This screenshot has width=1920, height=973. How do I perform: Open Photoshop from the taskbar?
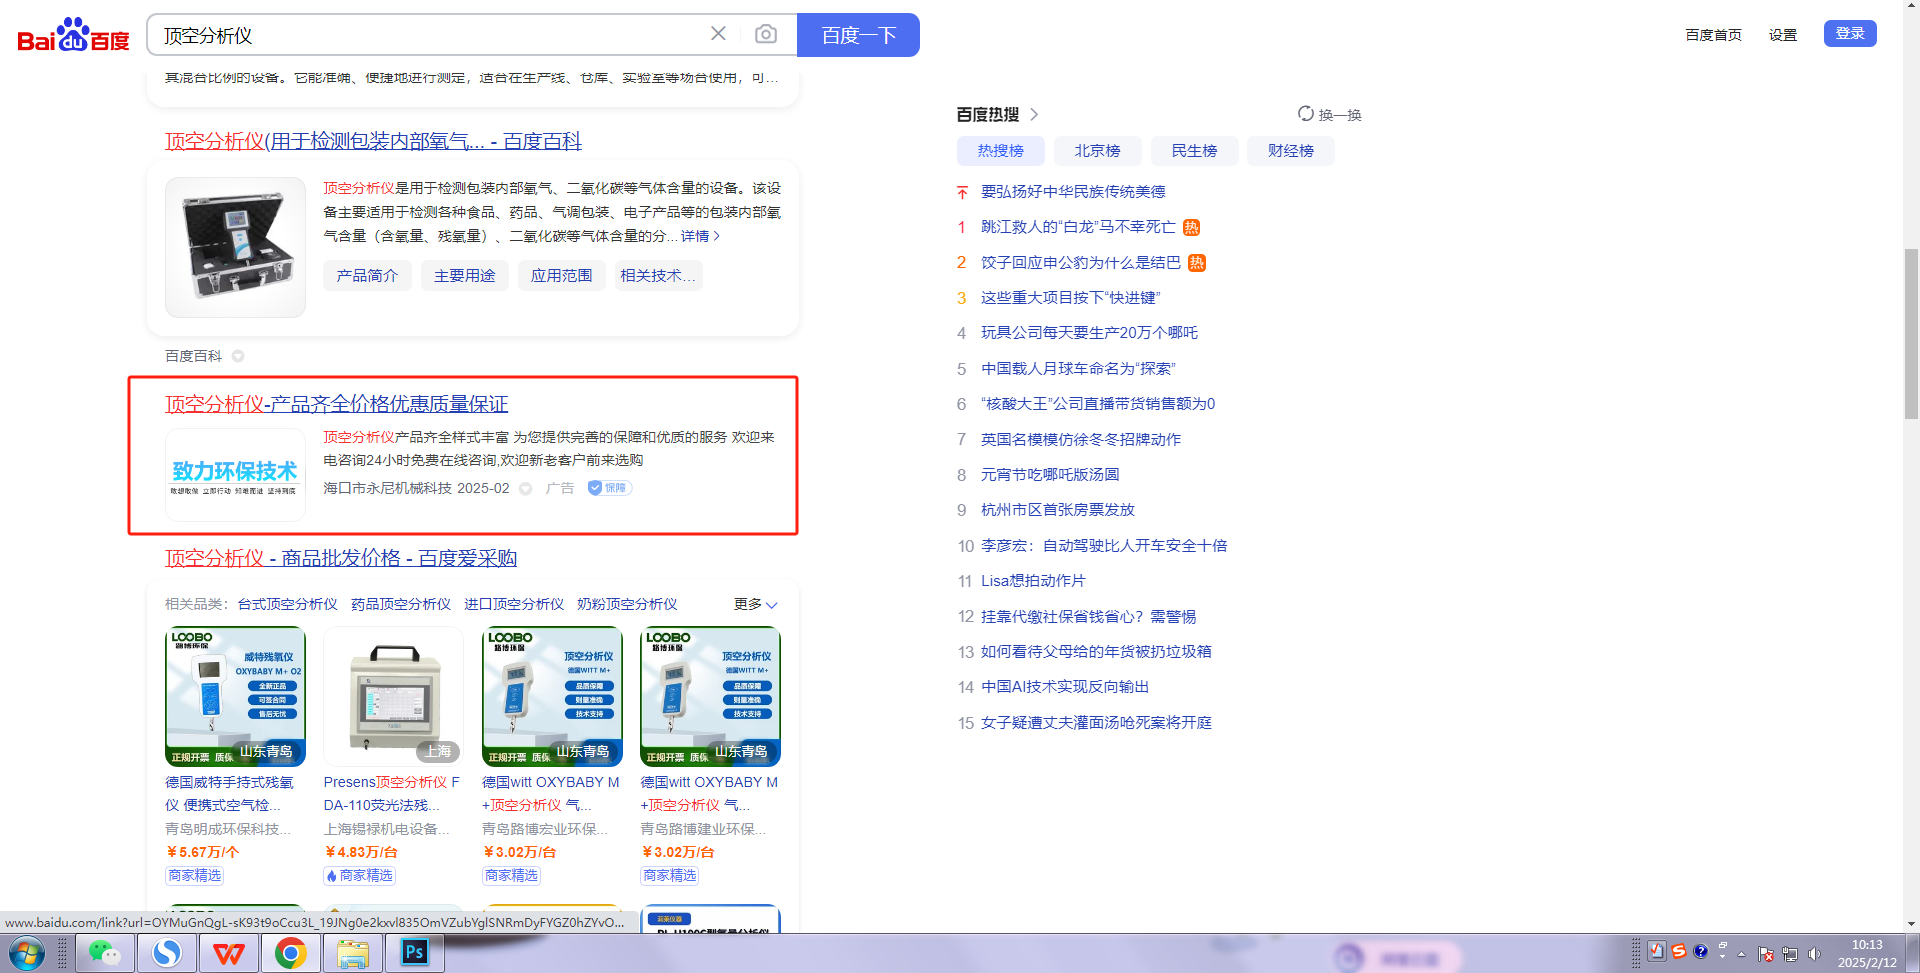414,953
